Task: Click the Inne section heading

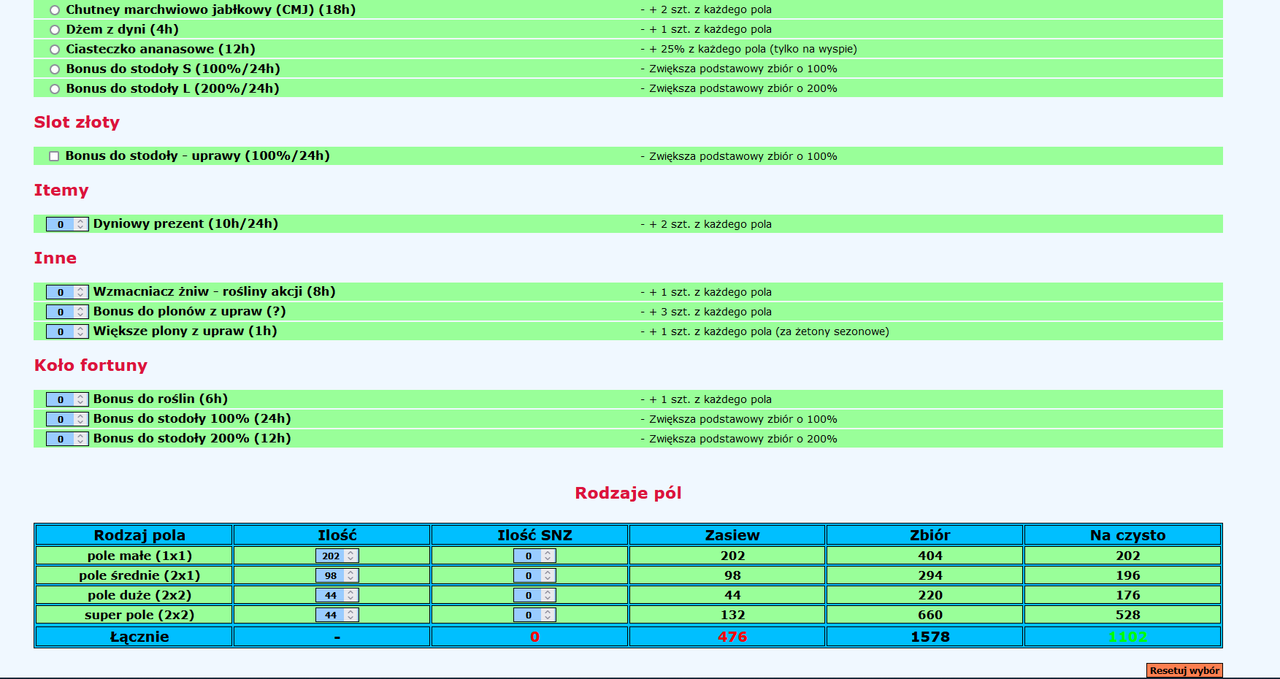Action: (55, 258)
